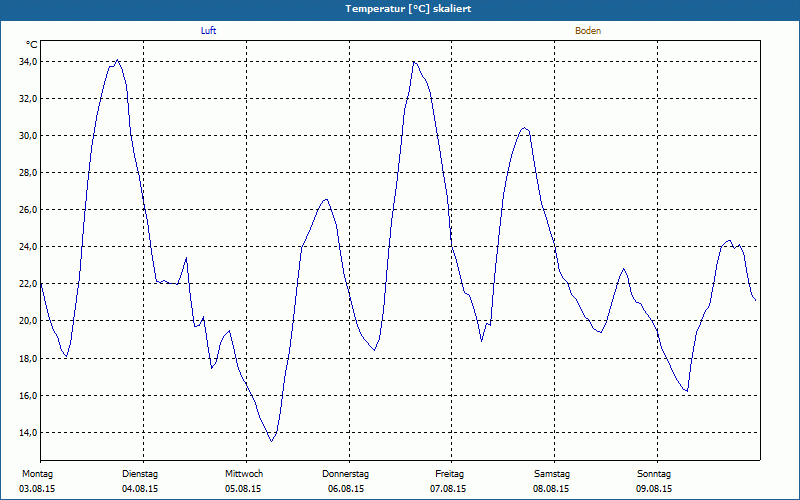Click the 'Samstag' day label

click(x=552, y=474)
